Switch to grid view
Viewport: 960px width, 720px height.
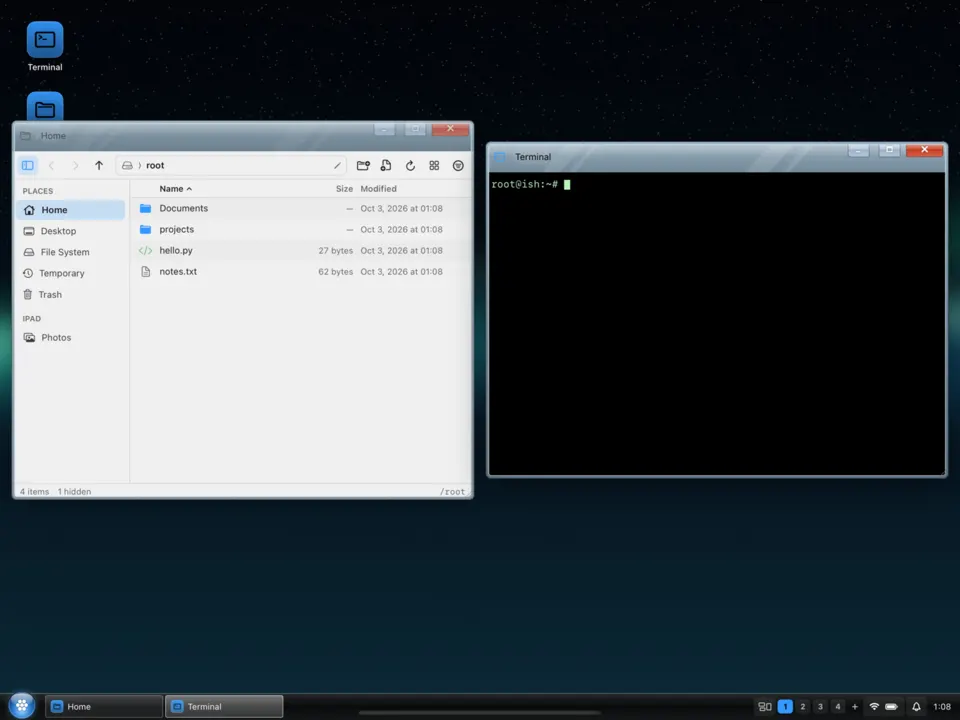tap(434, 165)
